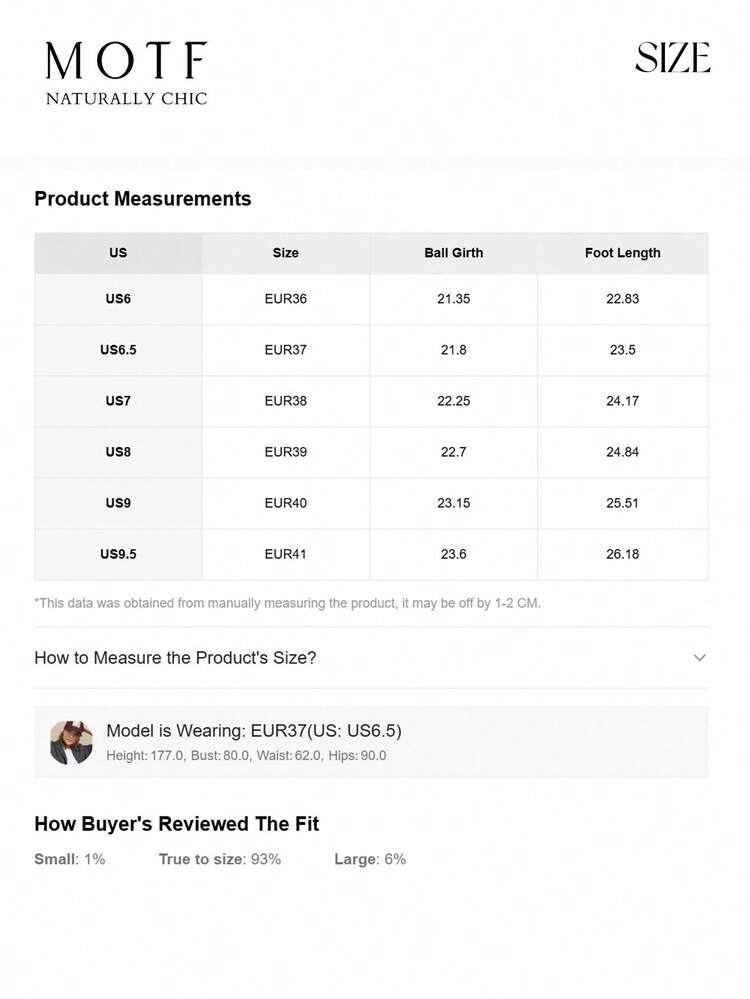Screen dimensions: 750x999
Task: Click the True to size 93% rating
Action: [x=219, y=859]
